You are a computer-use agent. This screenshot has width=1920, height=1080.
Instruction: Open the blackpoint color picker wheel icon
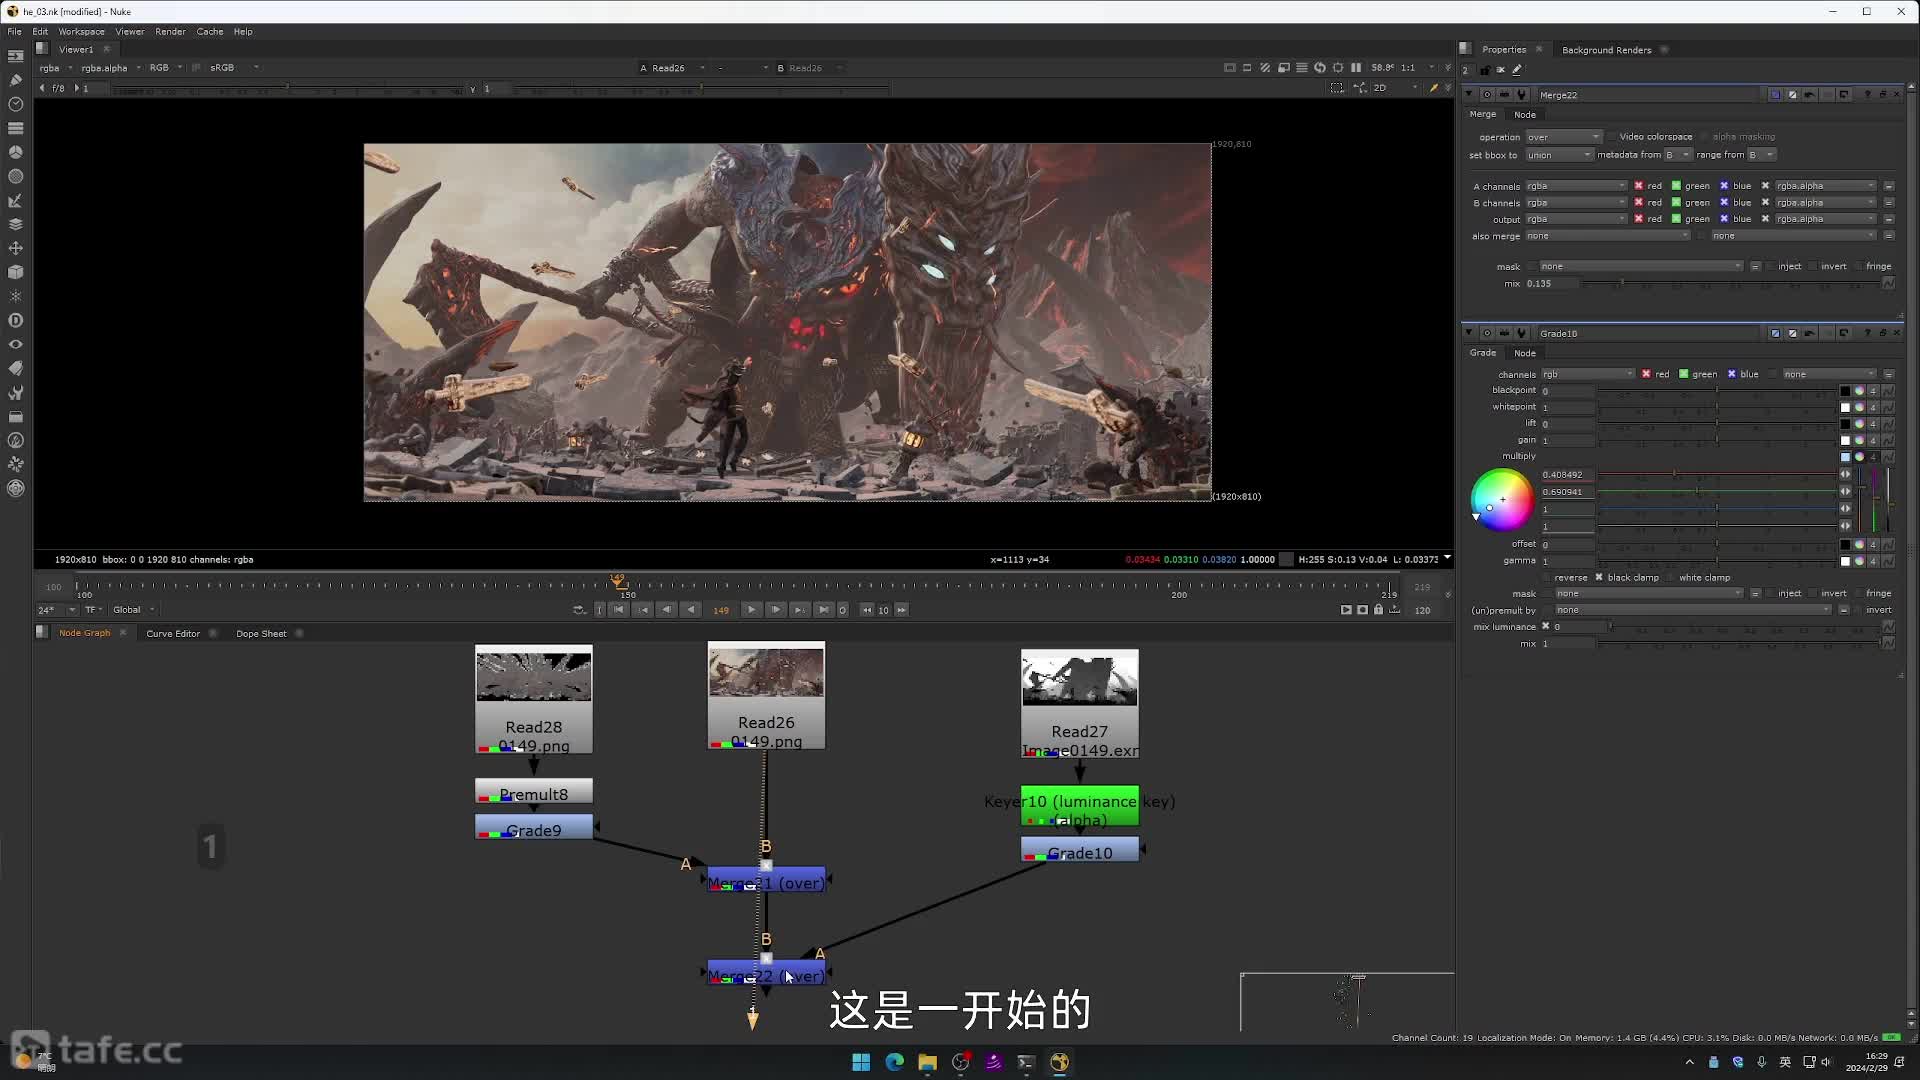point(1859,391)
